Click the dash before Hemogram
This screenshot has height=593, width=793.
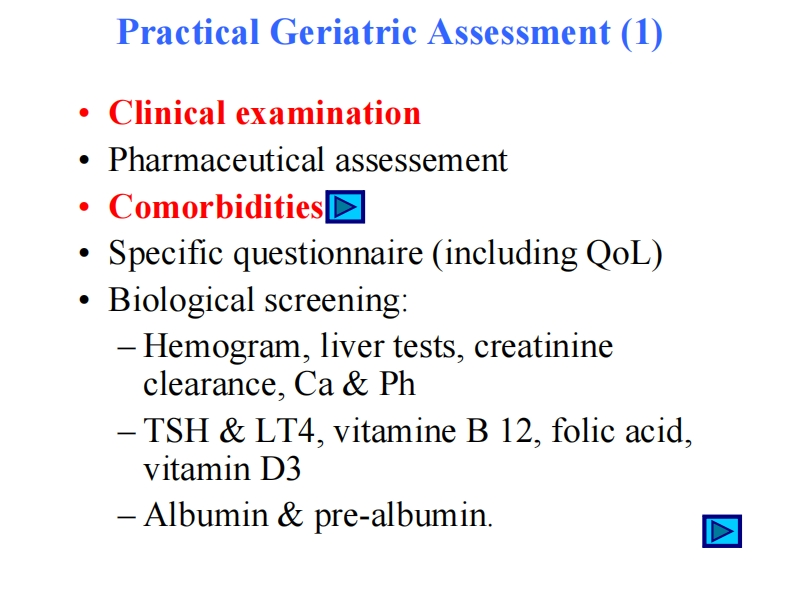tap(127, 348)
